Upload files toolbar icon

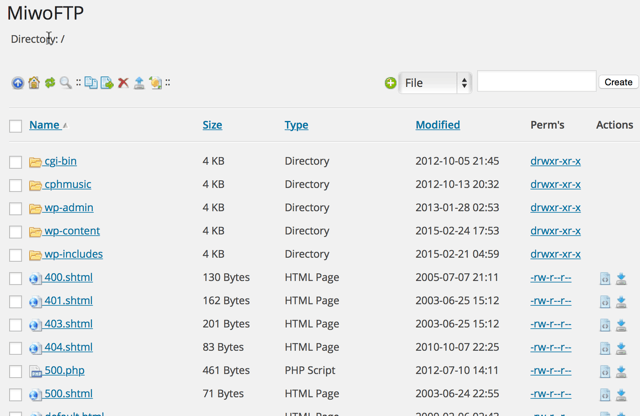coord(139,83)
